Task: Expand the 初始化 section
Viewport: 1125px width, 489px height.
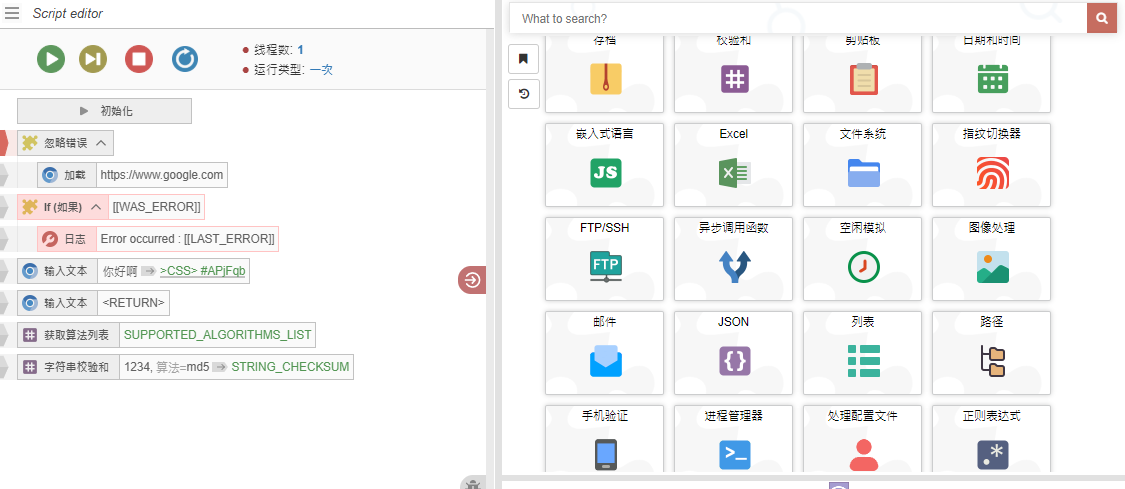Action: coord(104,111)
